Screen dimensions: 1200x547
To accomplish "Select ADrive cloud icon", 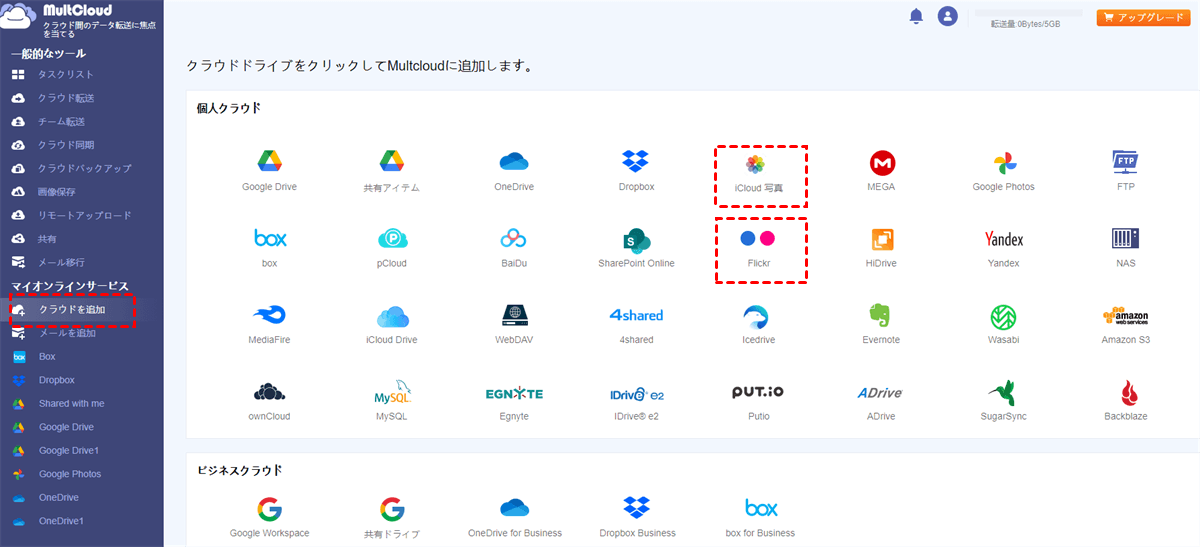I will click(x=881, y=393).
